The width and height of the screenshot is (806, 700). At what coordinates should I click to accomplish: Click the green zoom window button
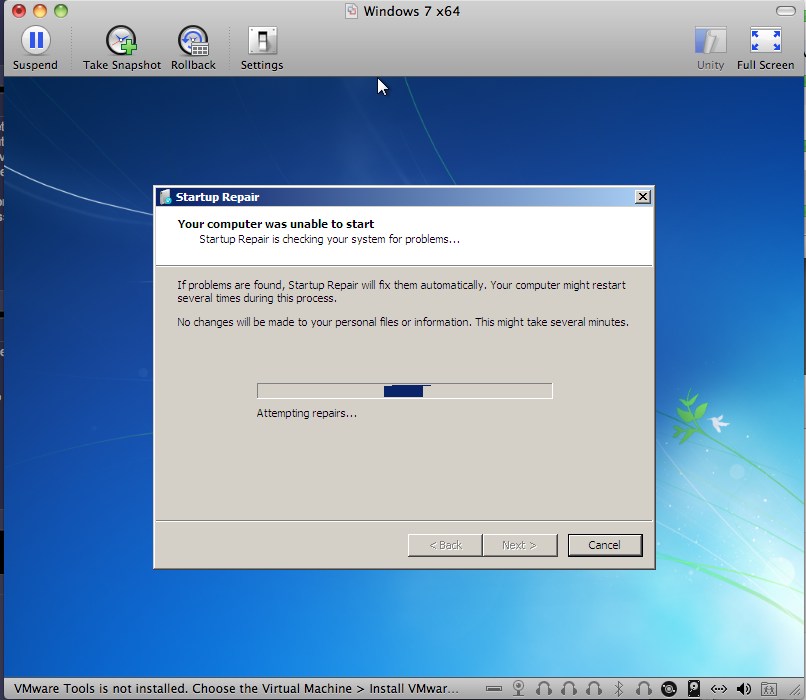click(x=61, y=11)
